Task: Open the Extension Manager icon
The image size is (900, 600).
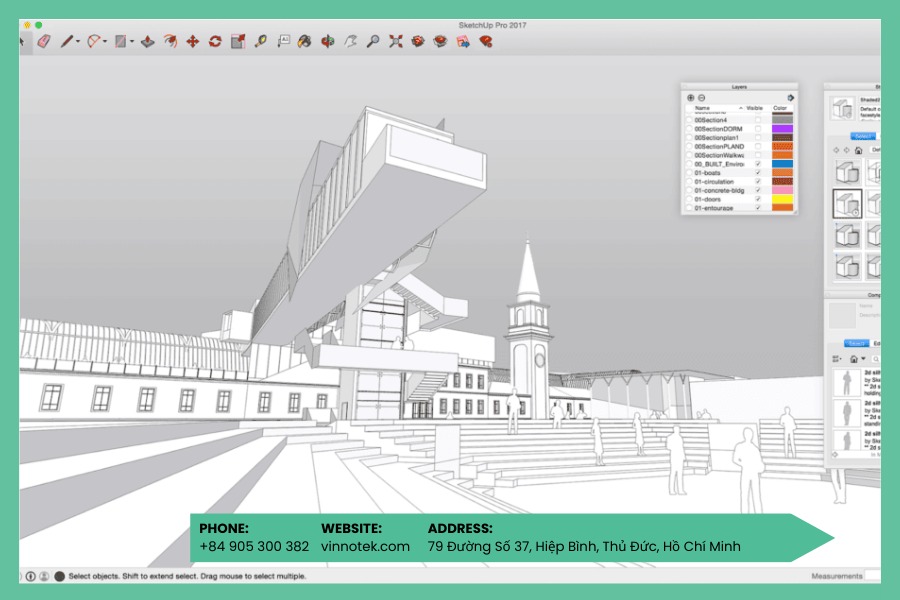Action: pyautogui.click(x=486, y=41)
